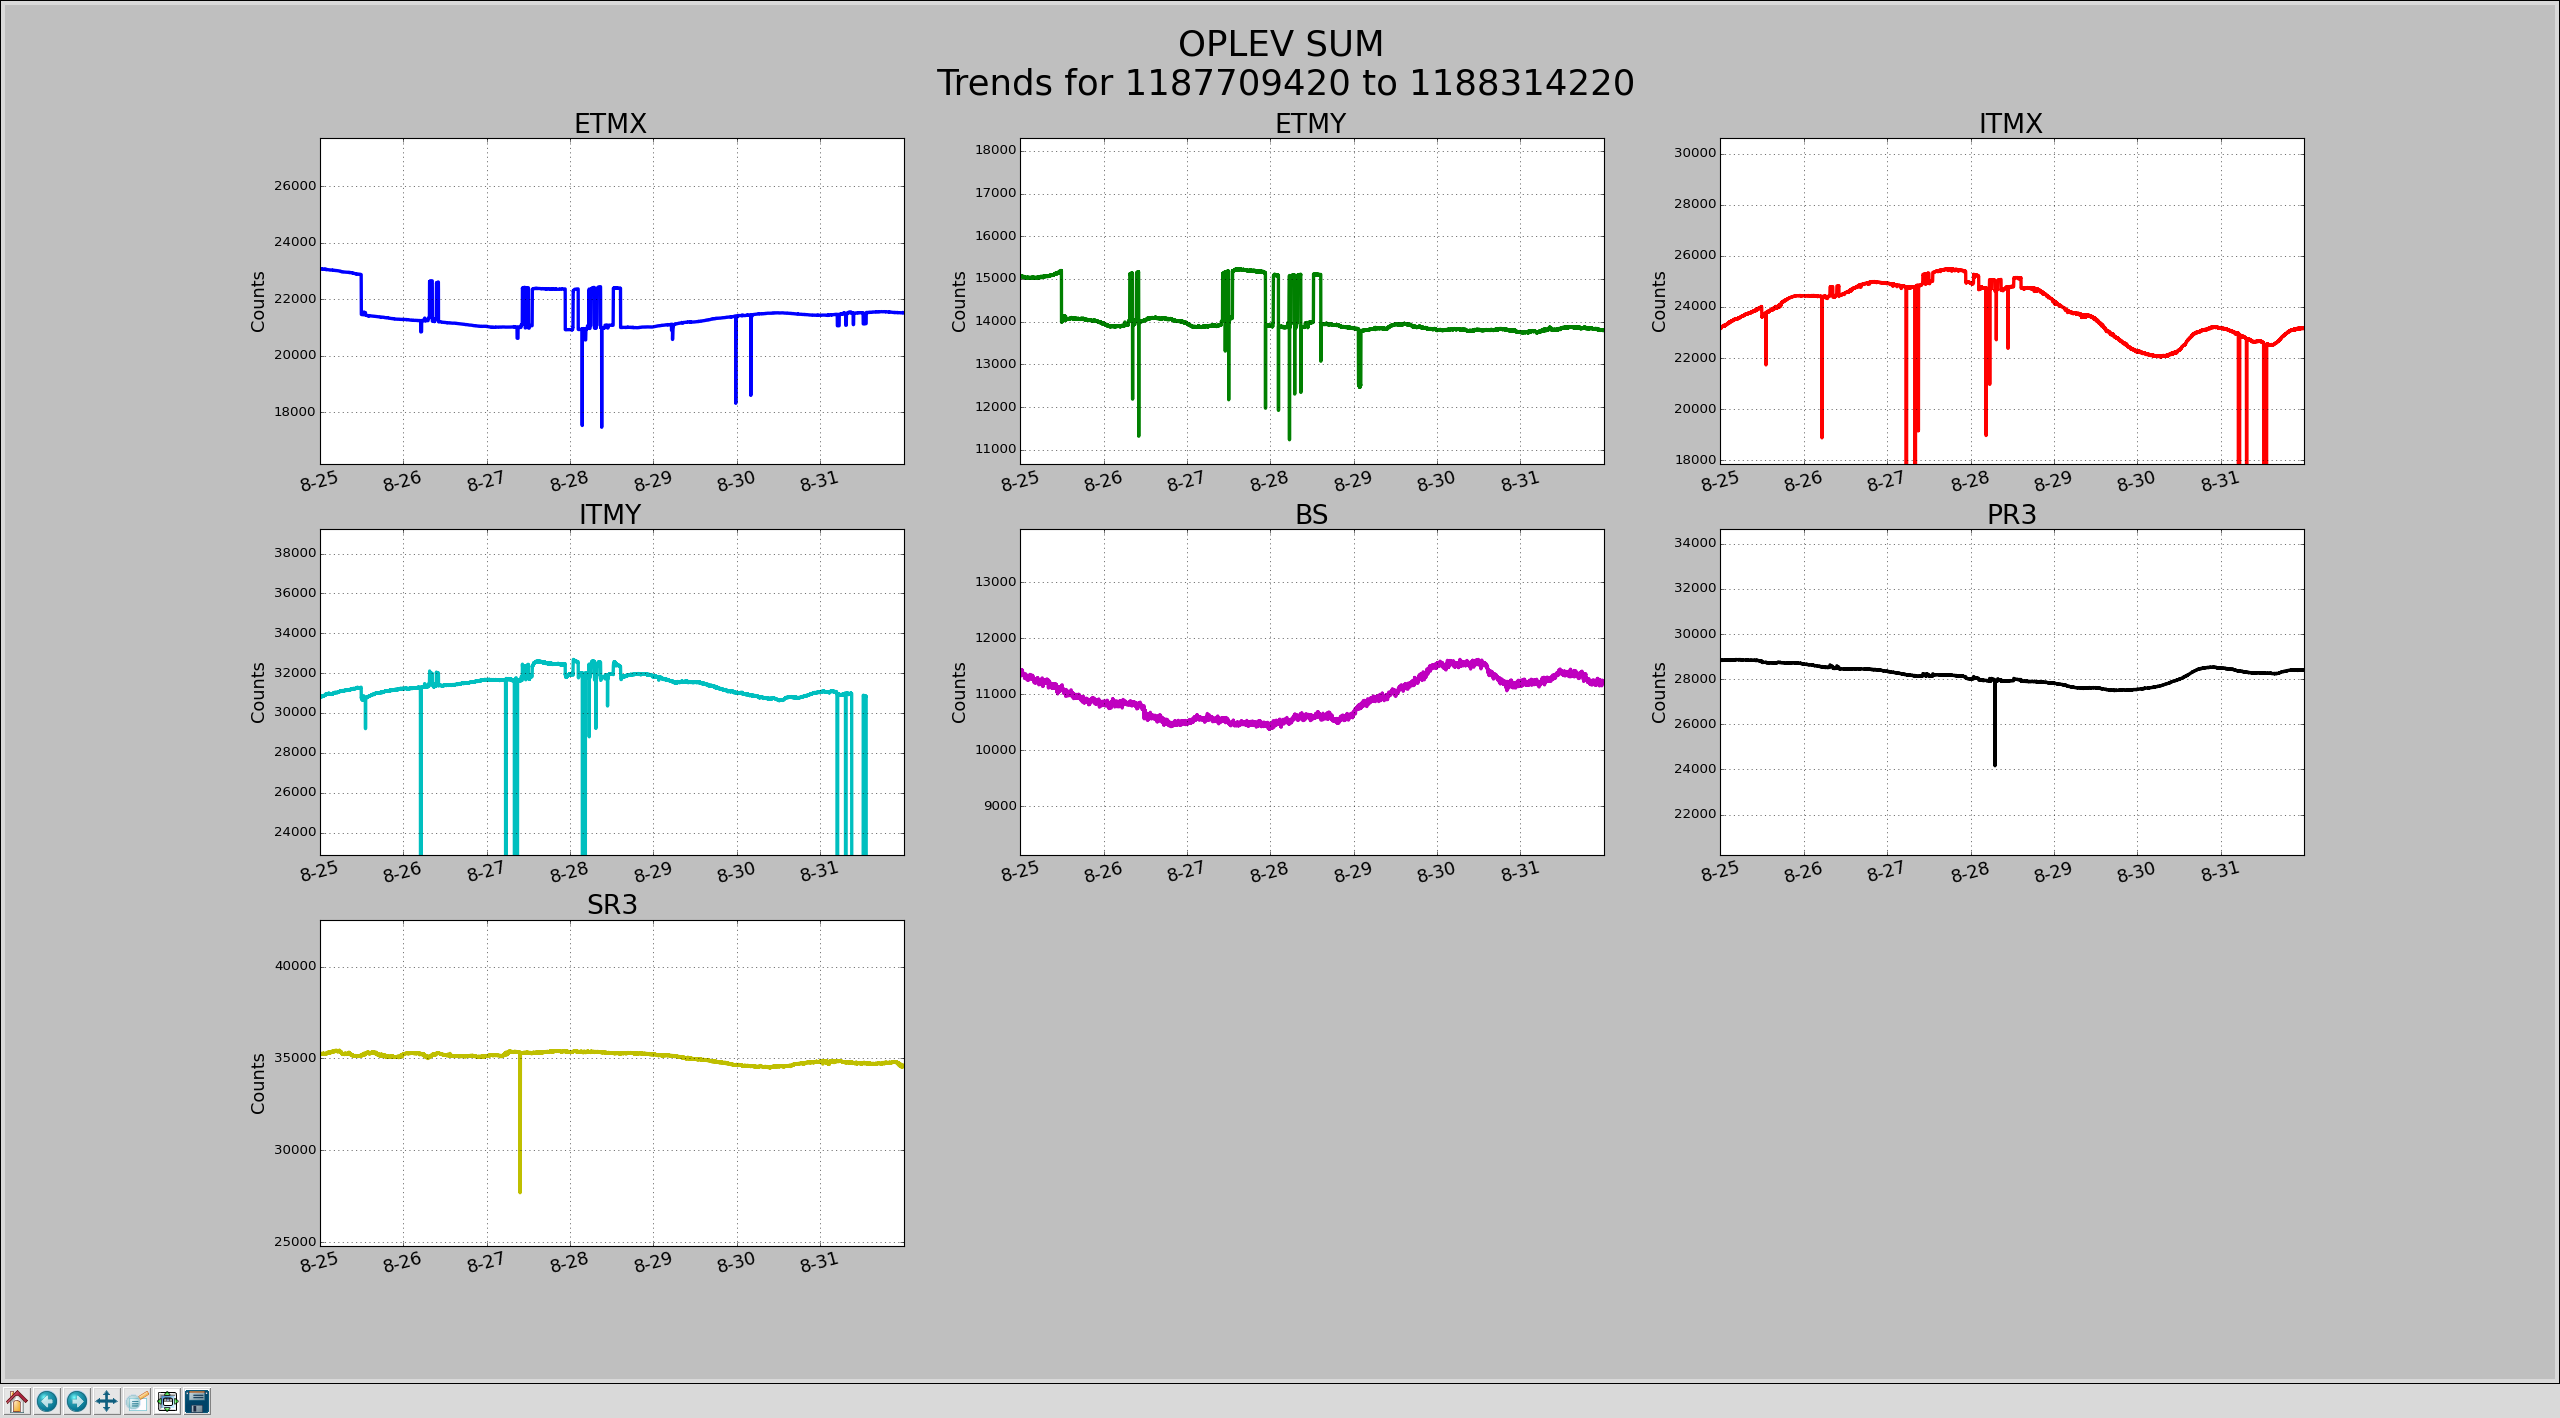Image resolution: width=2560 pixels, height=1418 pixels.
Task: Select the Zoom to rectangle tool
Action: pos(137,1401)
